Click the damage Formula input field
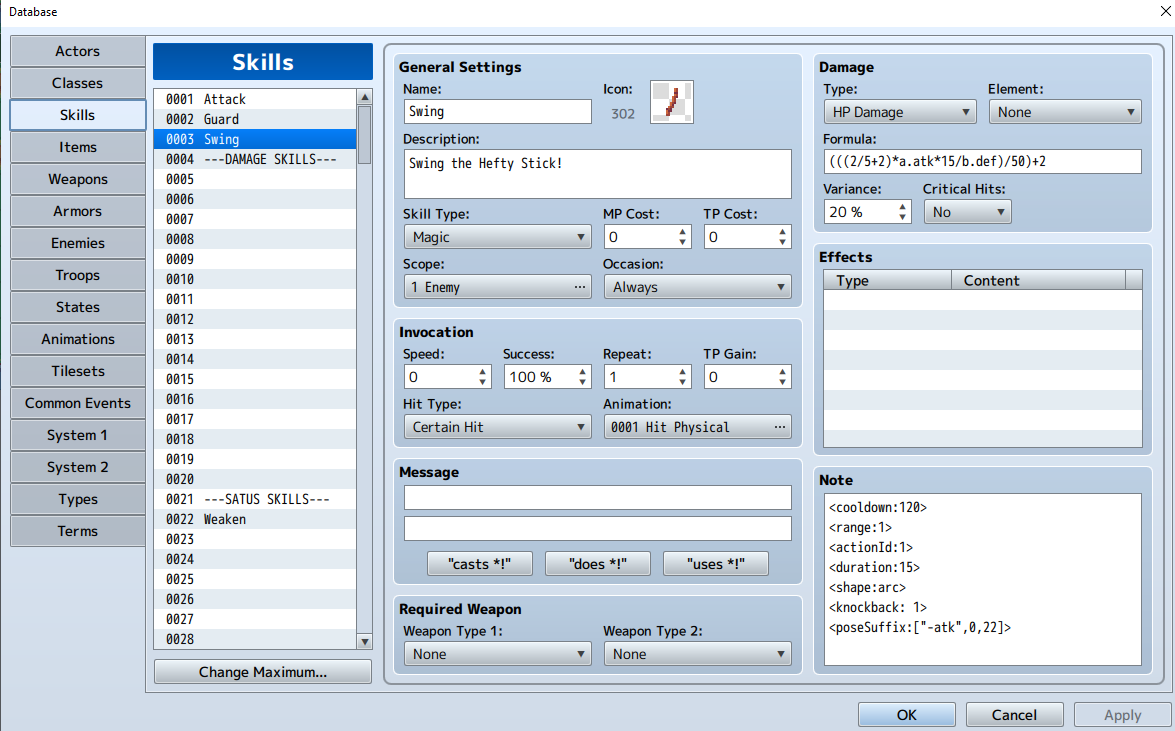1175x731 pixels. (982, 161)
